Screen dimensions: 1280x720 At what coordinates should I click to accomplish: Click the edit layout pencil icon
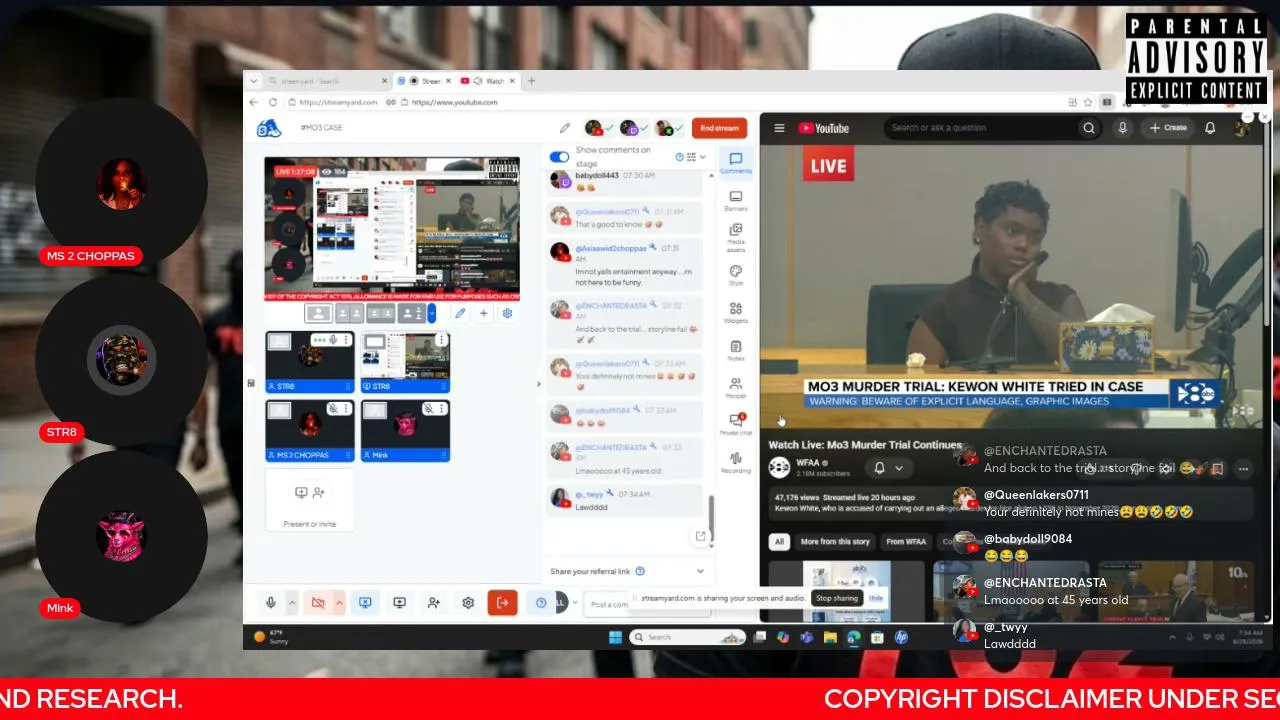tap(460, 313)
